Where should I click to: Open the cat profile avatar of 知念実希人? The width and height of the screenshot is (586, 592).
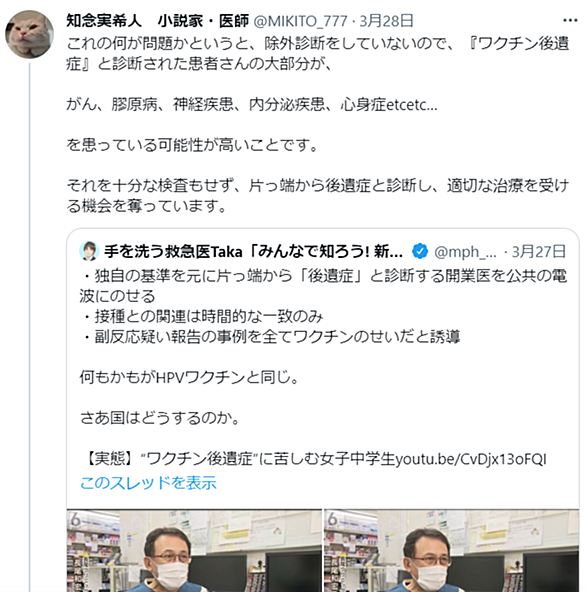click(29, 34)
